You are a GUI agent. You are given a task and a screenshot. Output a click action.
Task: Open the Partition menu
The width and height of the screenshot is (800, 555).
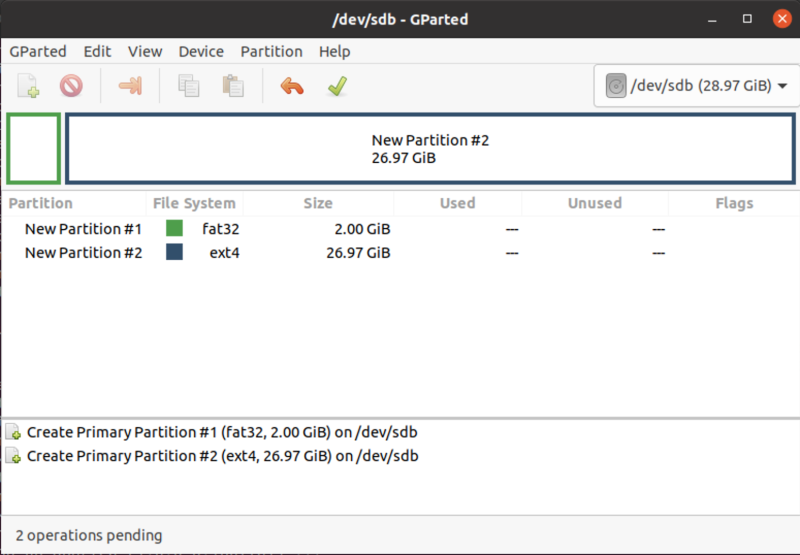tap(271, 52)
